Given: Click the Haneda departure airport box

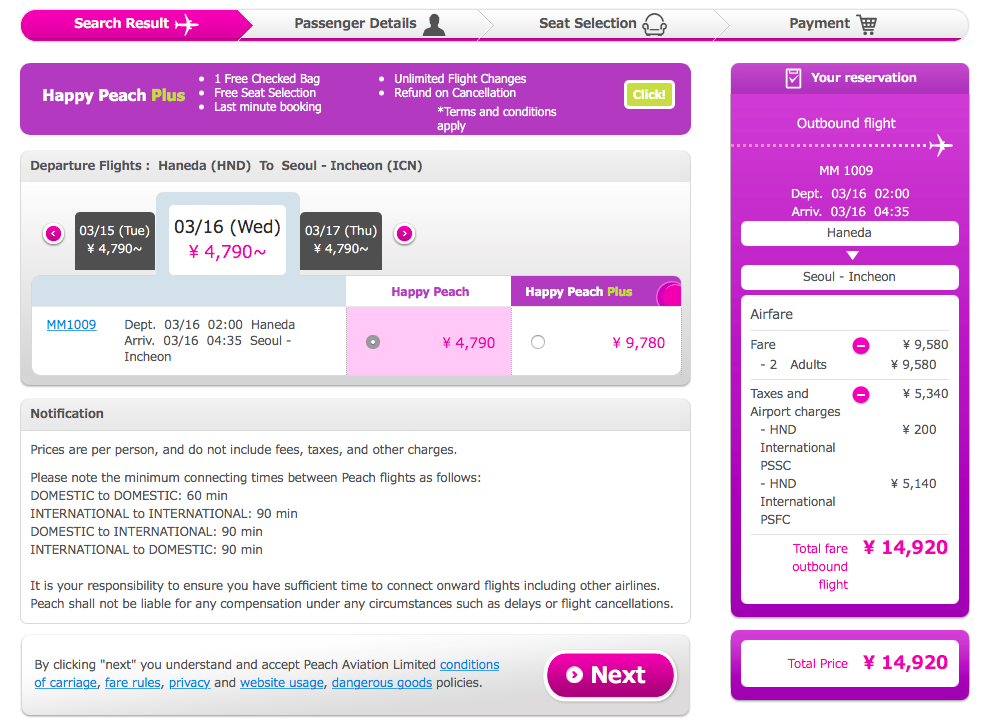Looking at the screenshot, I should [x=849, y=233].
